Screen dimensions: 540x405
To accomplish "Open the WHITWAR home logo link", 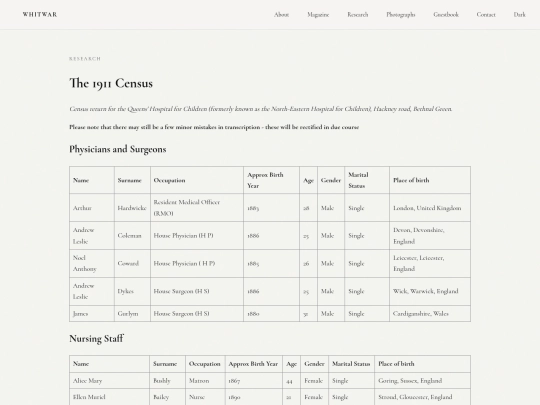I will 40,14.
